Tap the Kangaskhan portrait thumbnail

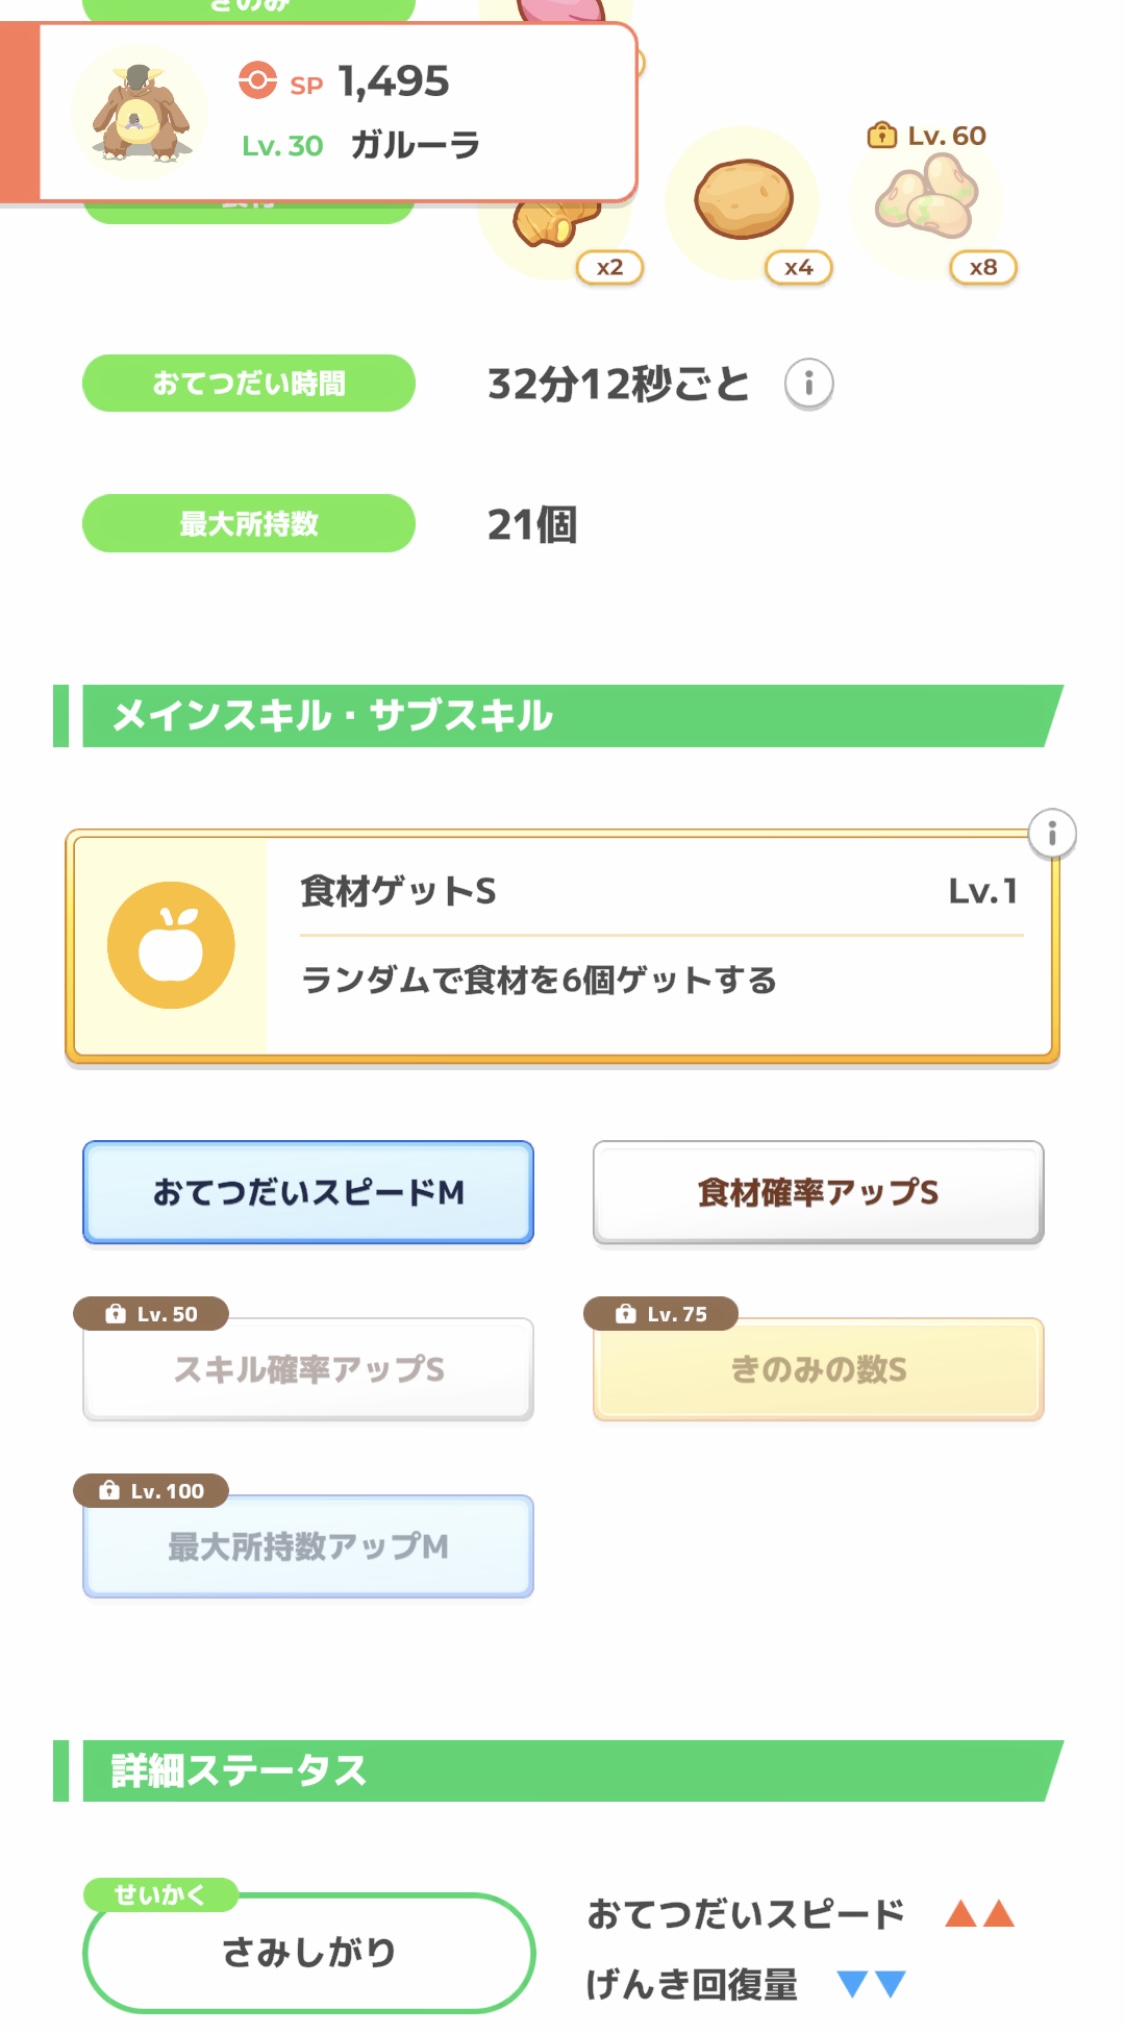[x=141, y=112]
